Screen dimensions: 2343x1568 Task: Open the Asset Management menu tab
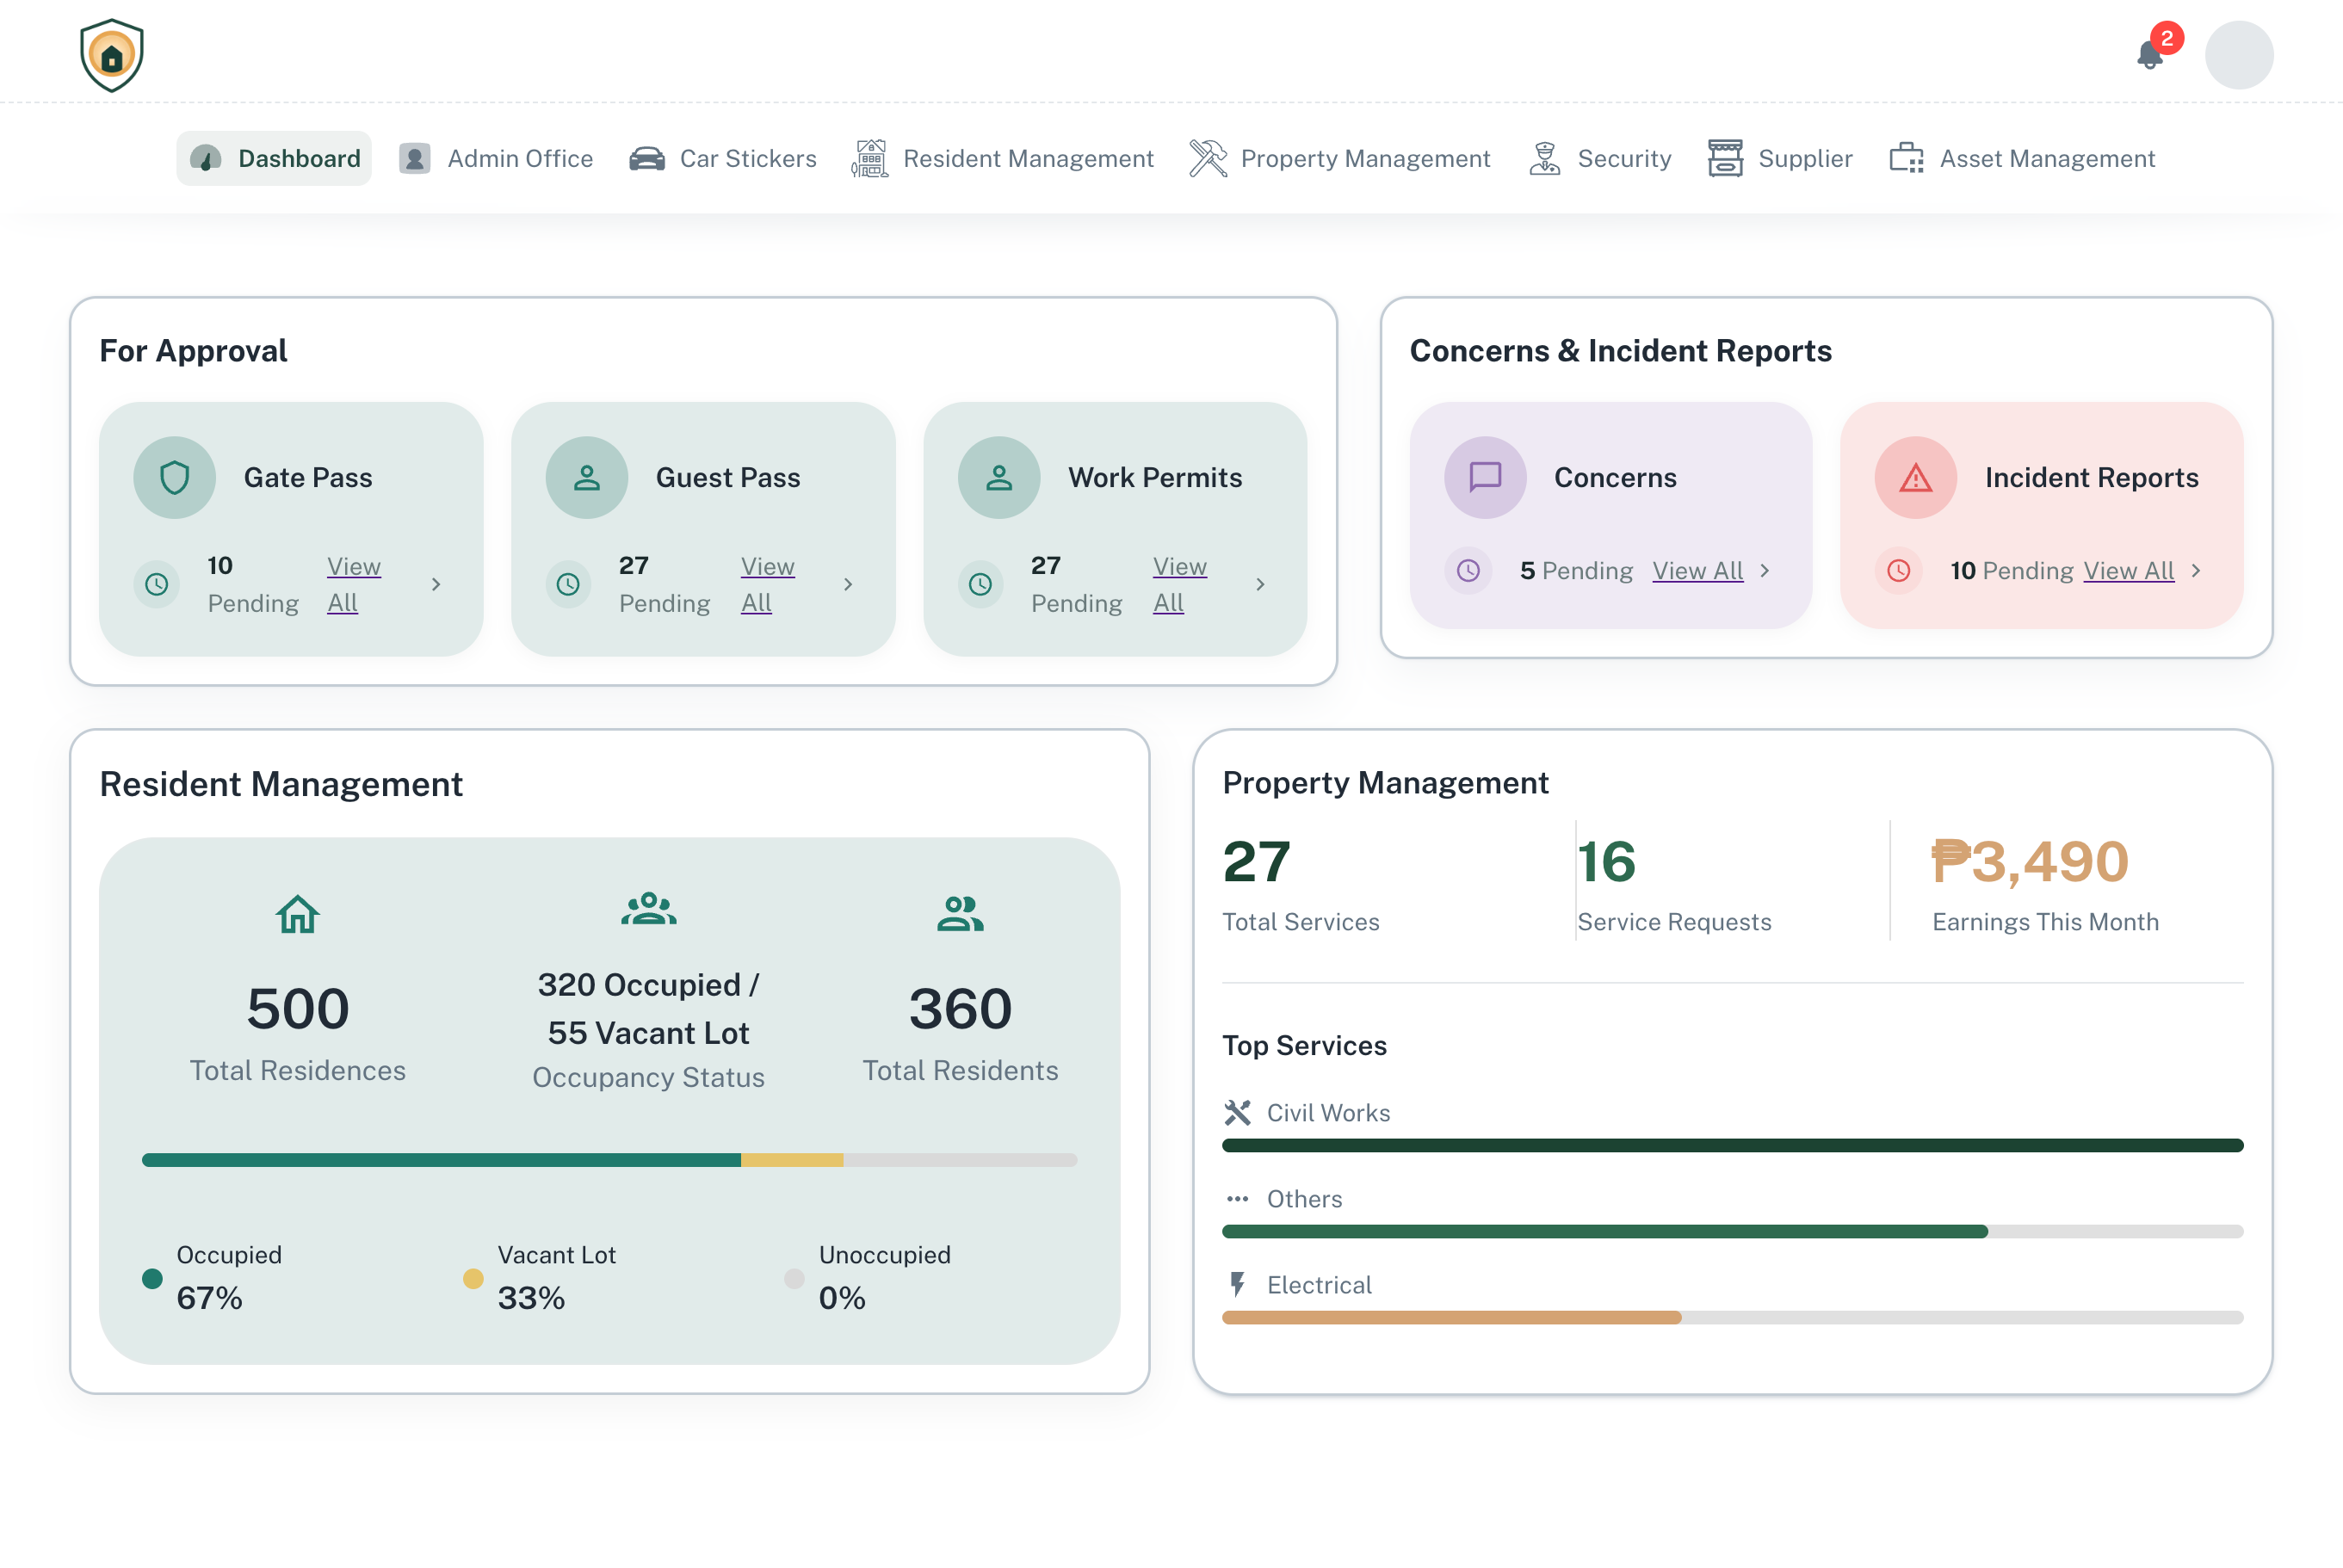tap(2022, 158)
